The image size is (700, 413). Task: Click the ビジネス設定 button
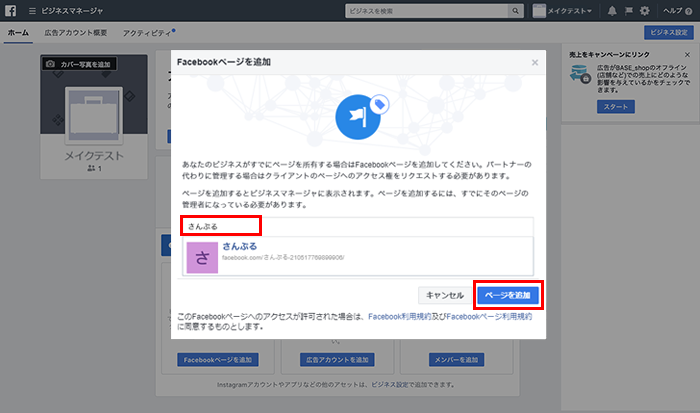[x=668, y=33]
